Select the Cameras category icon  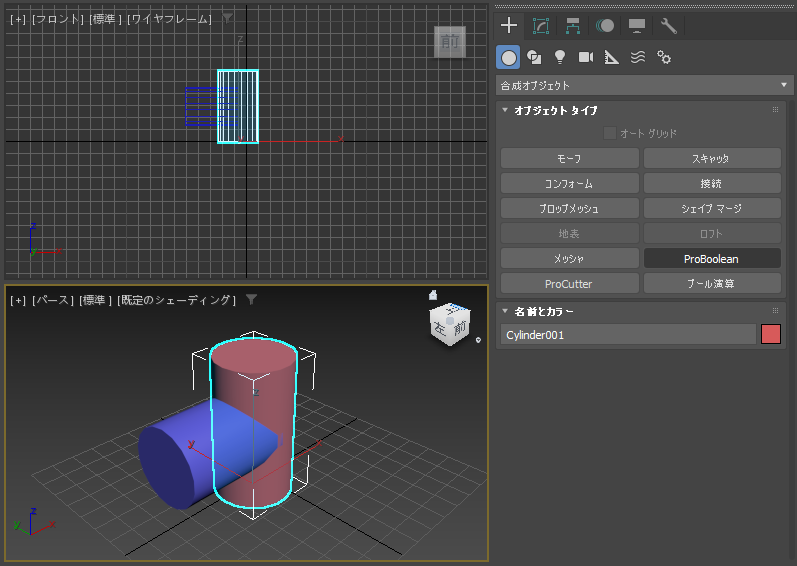[586, 57]
